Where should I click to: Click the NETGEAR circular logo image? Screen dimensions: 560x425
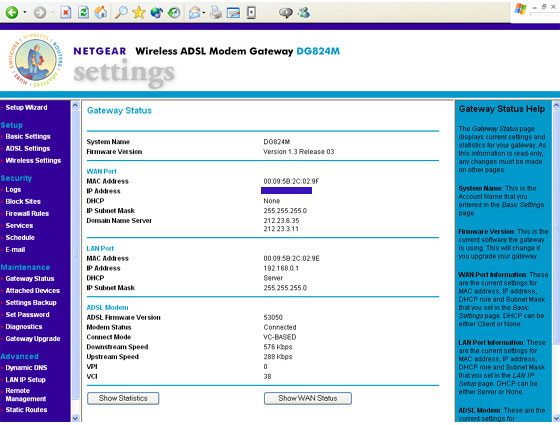tap(36, 60)
